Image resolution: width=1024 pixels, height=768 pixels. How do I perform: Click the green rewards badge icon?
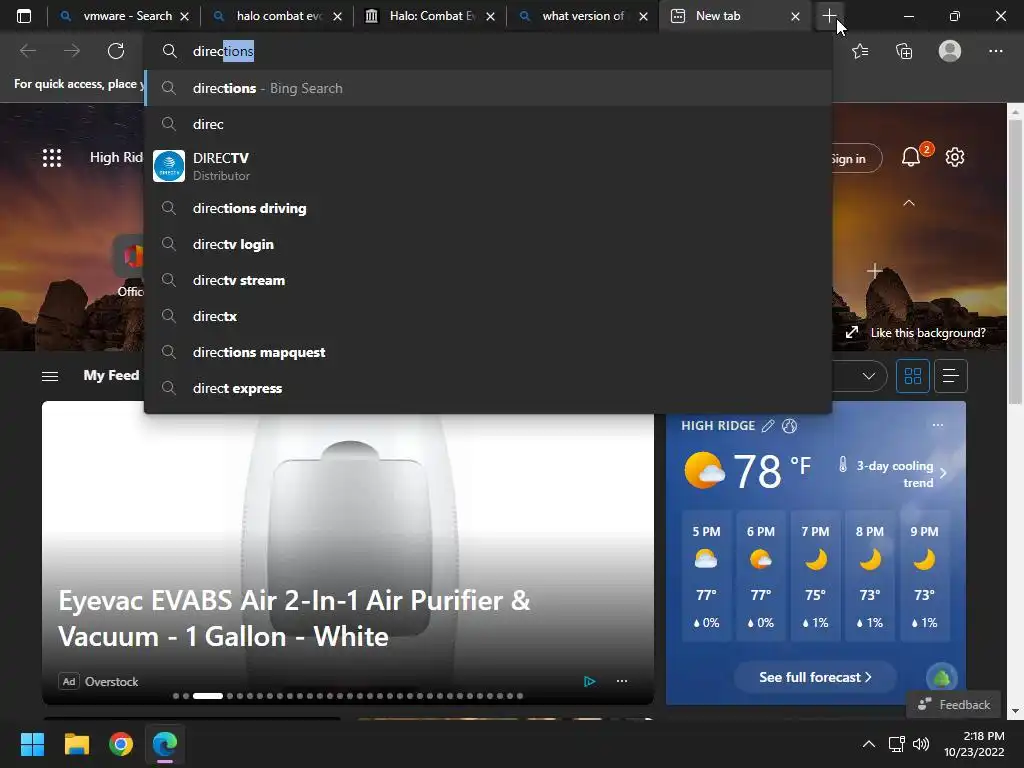pyautogui.click(x=941, y=678)
